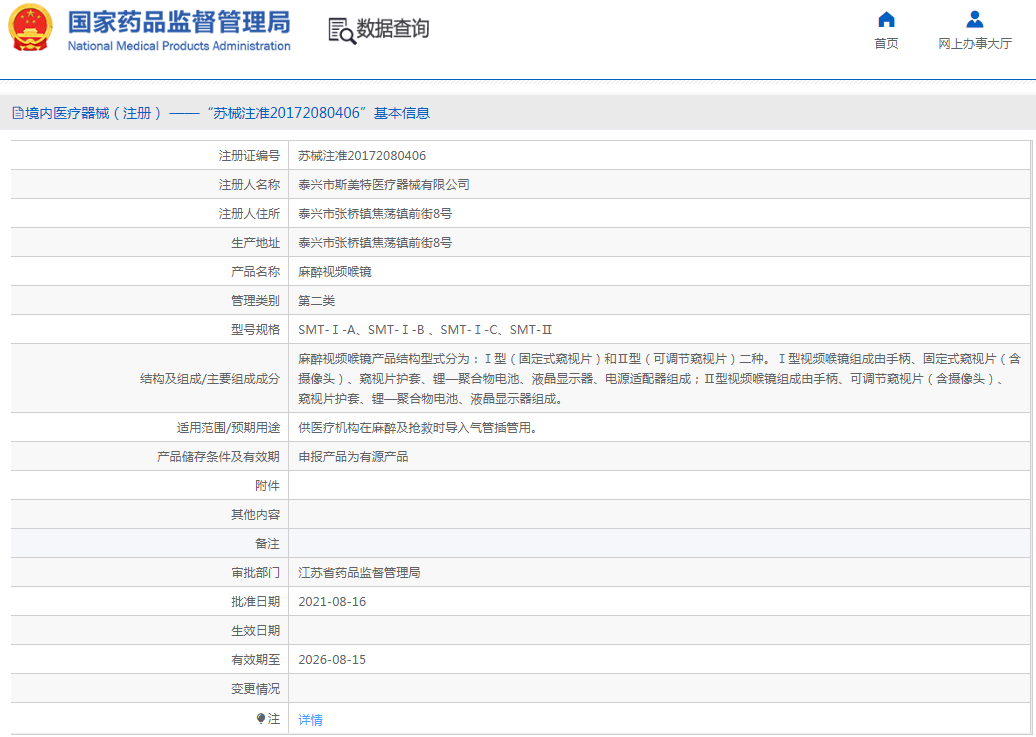Select approval date 2021-08-16
The image size is (1036, 737).
332,602
